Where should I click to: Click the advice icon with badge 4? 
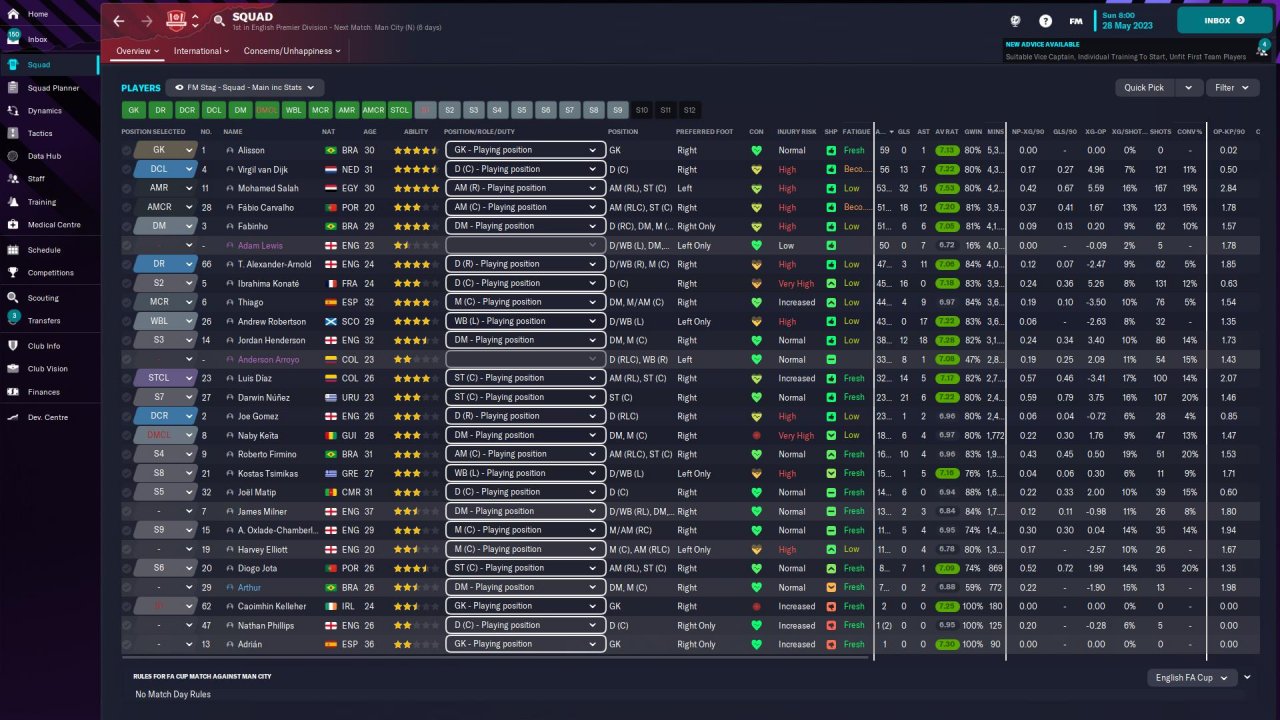[x=1265, y=46]
